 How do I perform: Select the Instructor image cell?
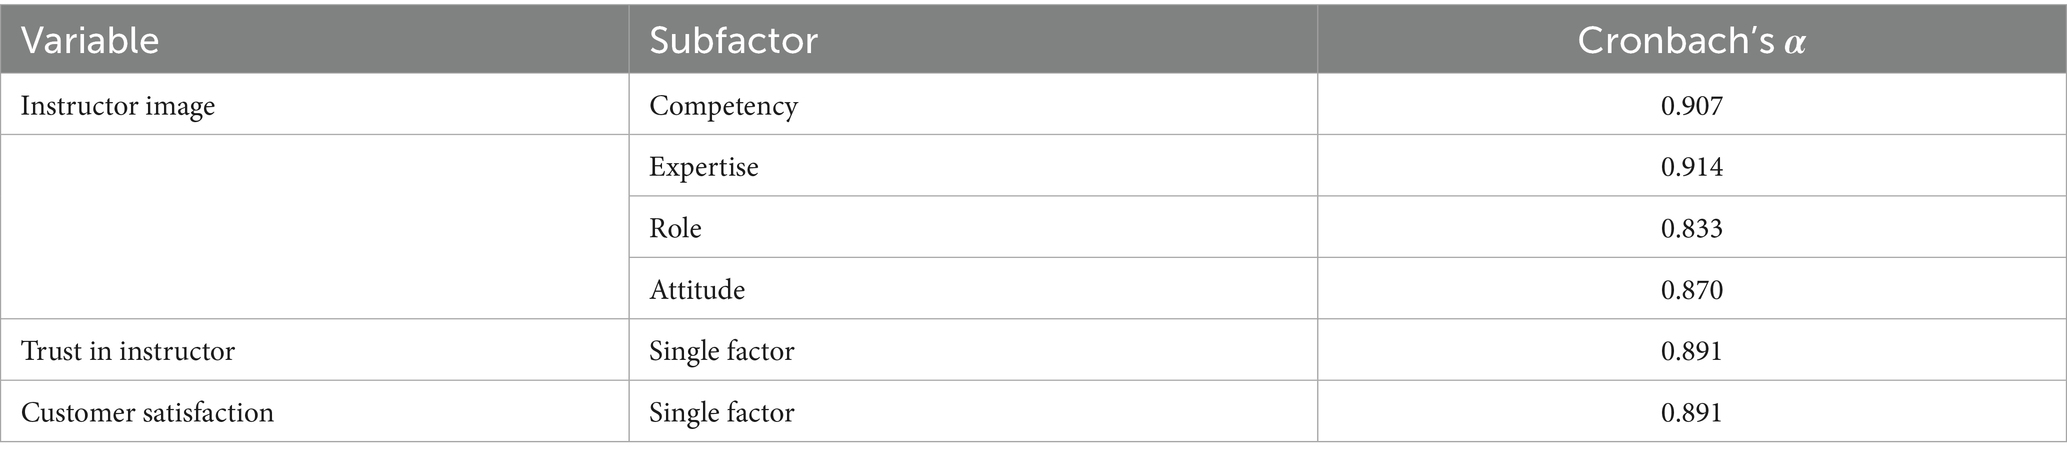tap(118, 106)
